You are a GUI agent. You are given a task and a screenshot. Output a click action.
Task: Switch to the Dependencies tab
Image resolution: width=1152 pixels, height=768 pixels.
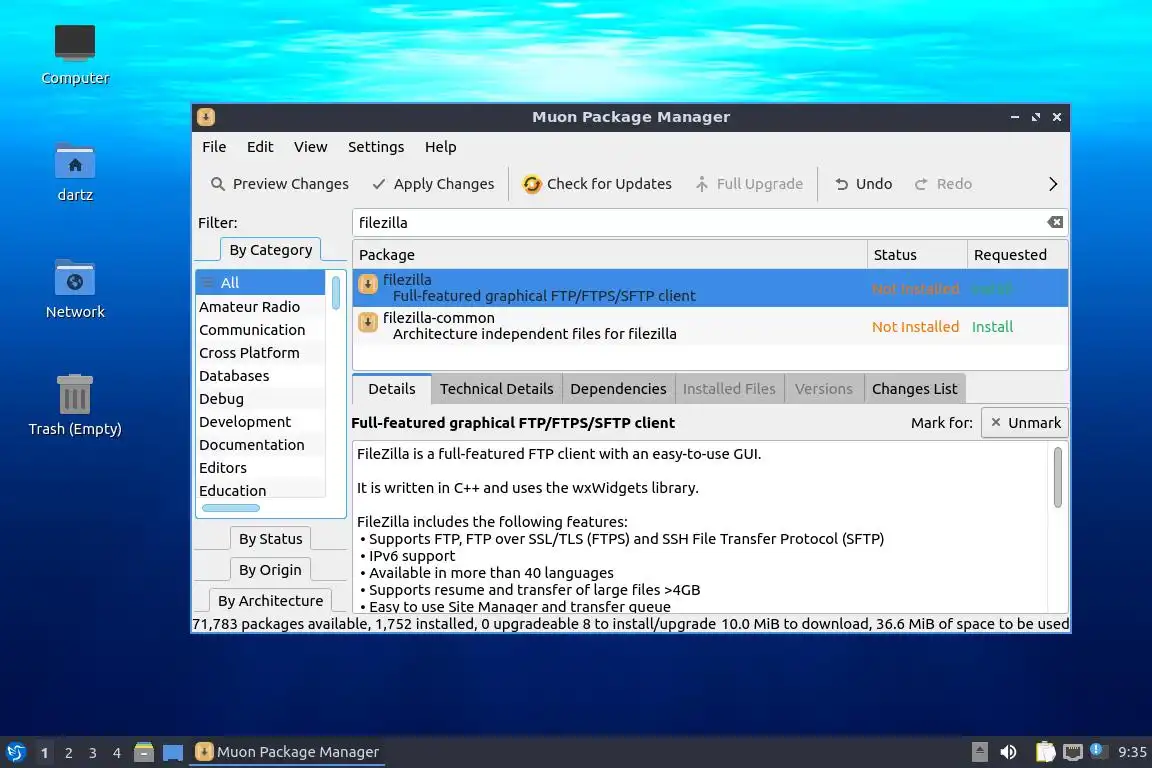point(619,389)
